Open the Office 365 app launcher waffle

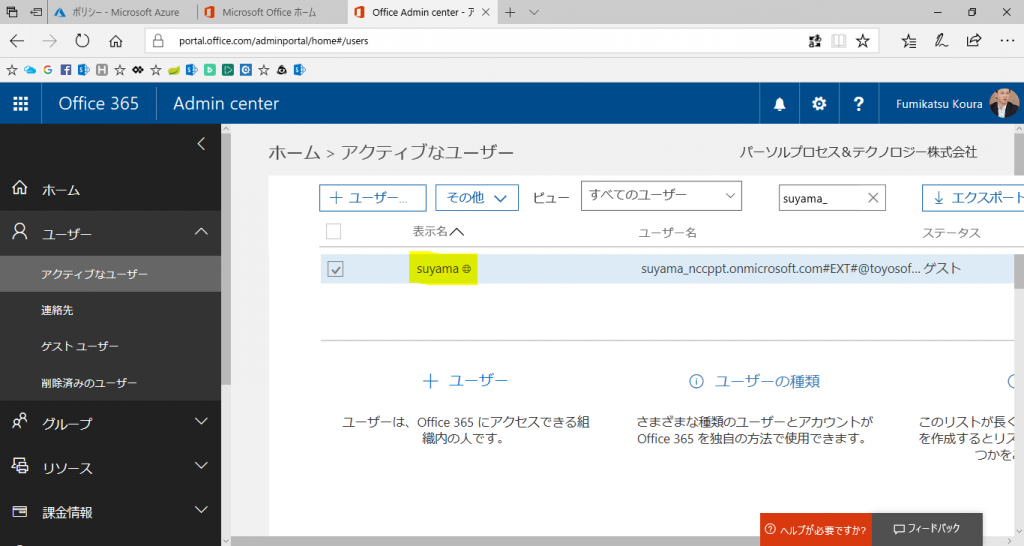point(21,104)
